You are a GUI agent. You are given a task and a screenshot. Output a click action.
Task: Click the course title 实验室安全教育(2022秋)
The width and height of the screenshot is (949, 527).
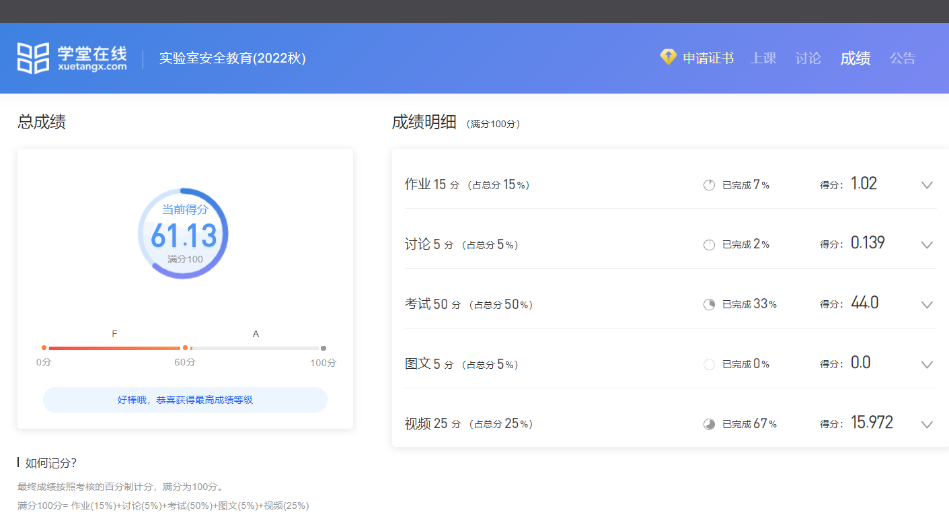click(232, 58)
